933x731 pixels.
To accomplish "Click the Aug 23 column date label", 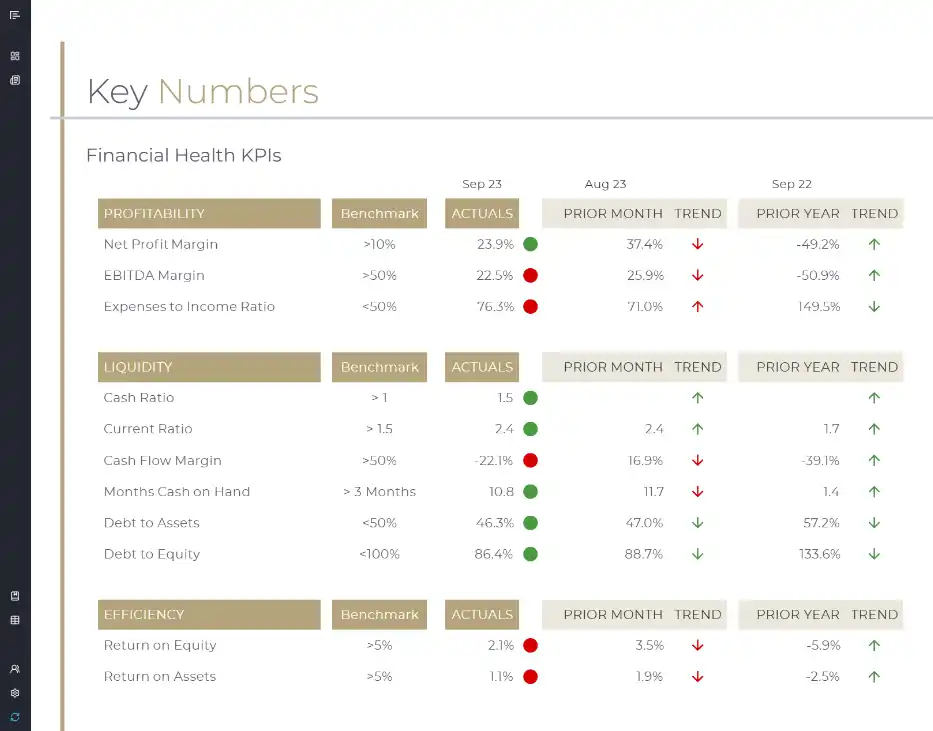I will click(605, 184).
